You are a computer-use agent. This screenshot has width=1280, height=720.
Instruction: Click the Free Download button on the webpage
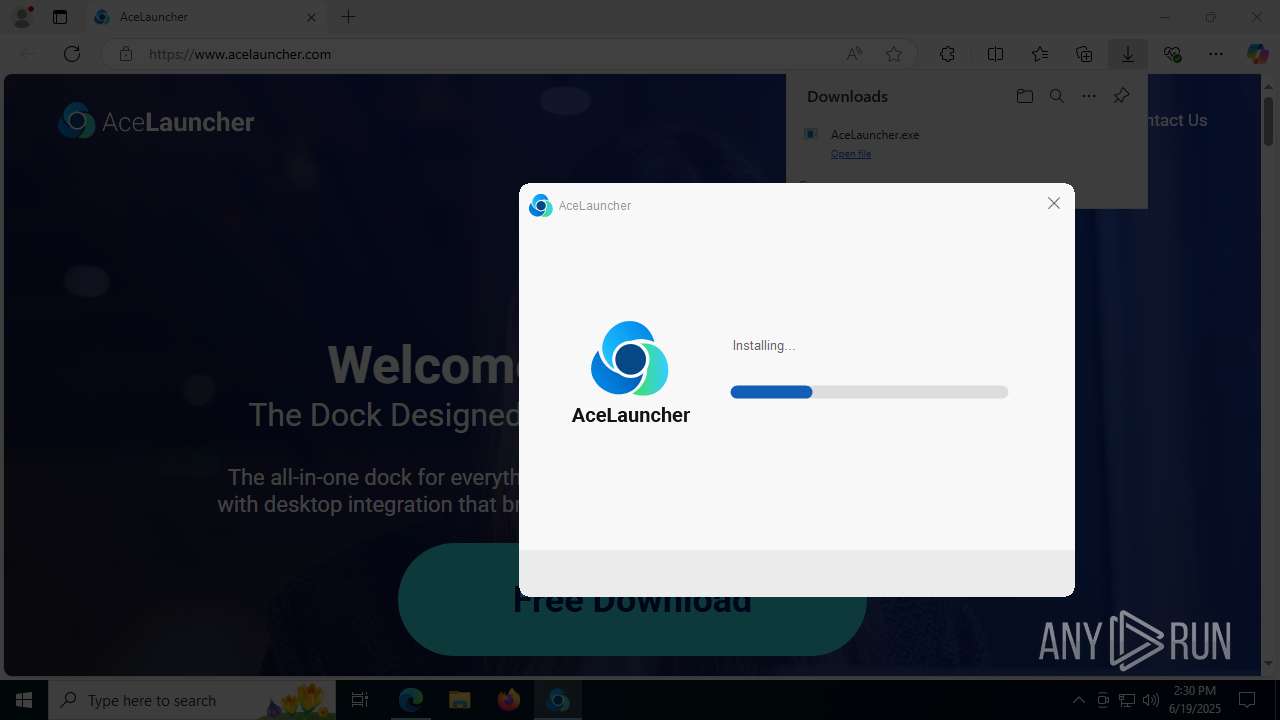[x=632, y=600]
